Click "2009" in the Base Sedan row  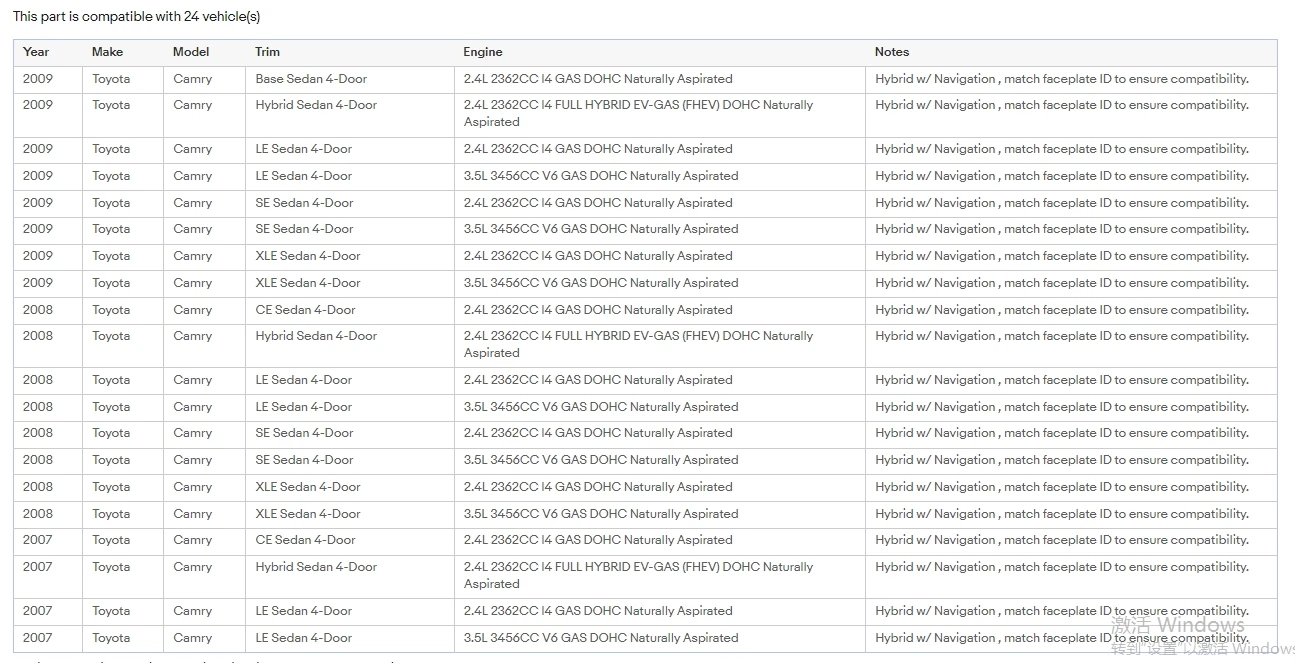[x=38, y=79]
